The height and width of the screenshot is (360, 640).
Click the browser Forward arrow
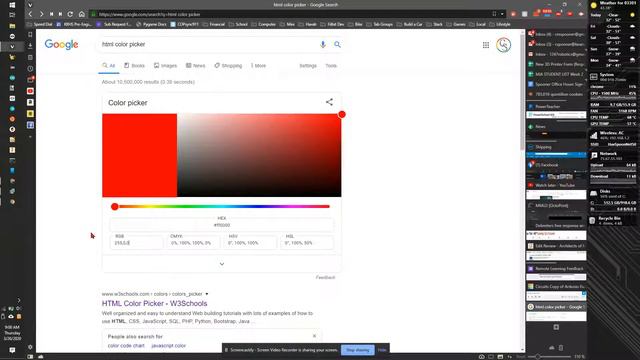click(41, 14)
